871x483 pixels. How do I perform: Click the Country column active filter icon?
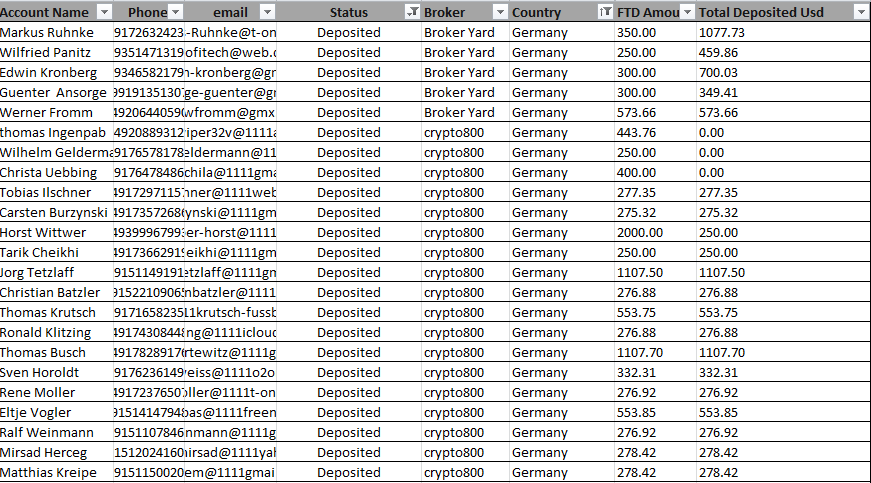605,12
